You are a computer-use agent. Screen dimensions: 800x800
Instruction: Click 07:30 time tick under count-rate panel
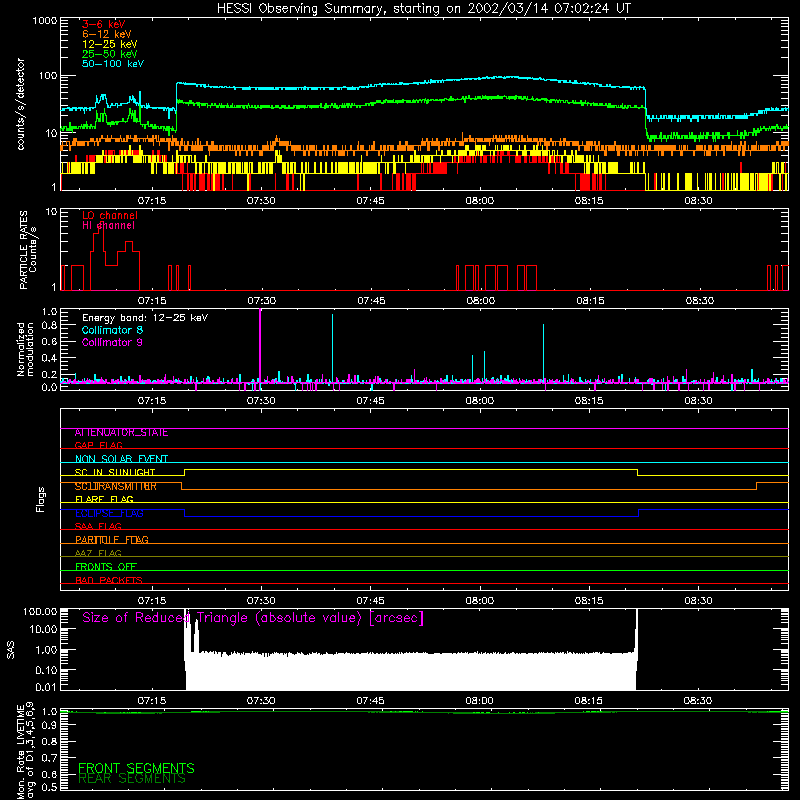261,201
